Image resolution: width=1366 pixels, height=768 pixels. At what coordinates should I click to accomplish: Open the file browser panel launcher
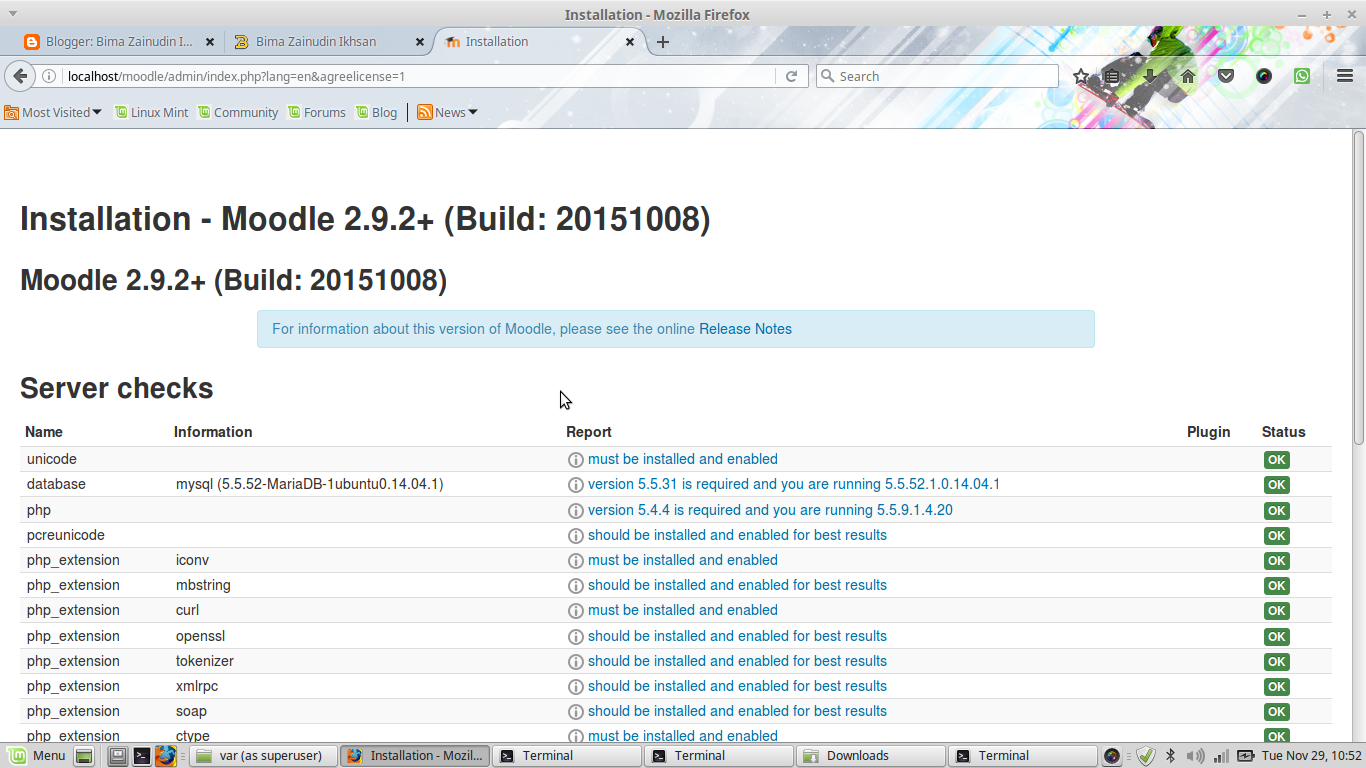(118, 756)
